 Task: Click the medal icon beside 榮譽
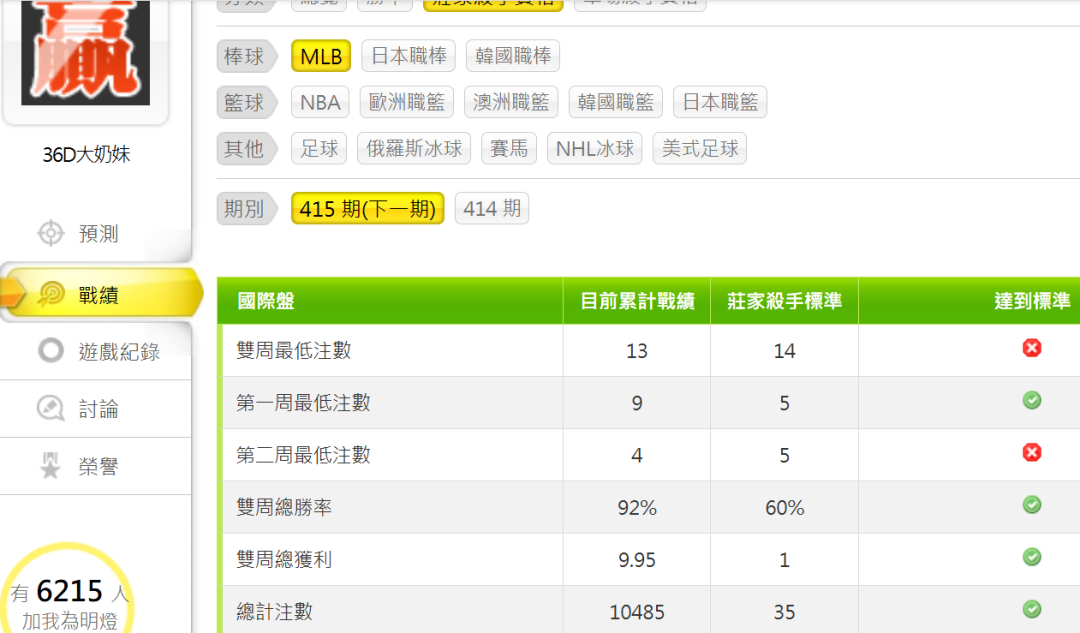(50, 466)
